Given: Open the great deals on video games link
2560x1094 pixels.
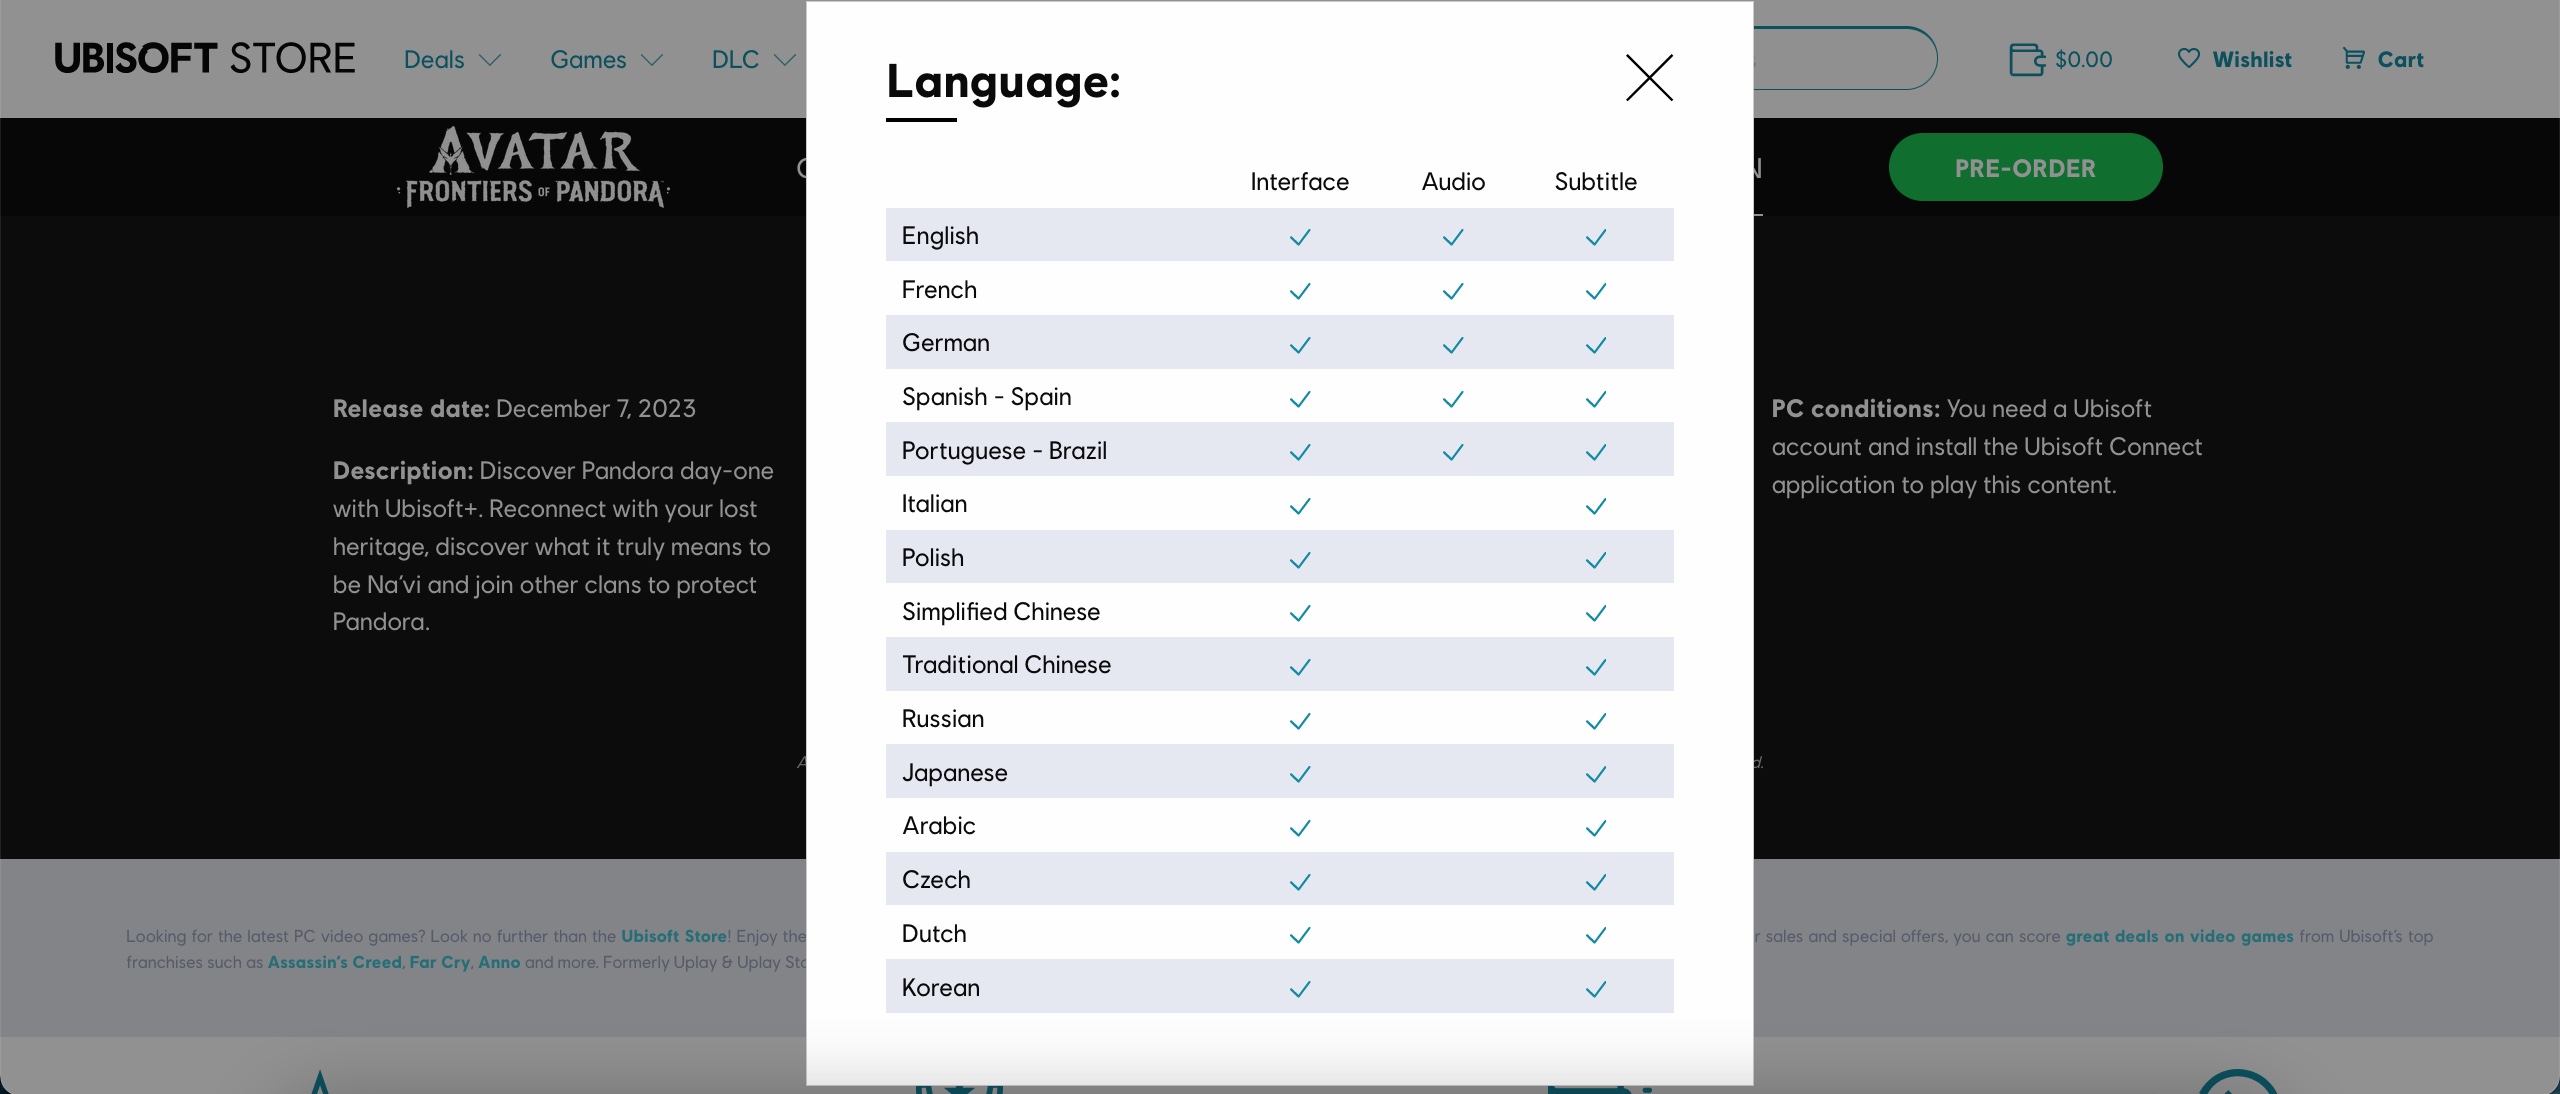Looking at the screenshot, I should pos(2179,936).
